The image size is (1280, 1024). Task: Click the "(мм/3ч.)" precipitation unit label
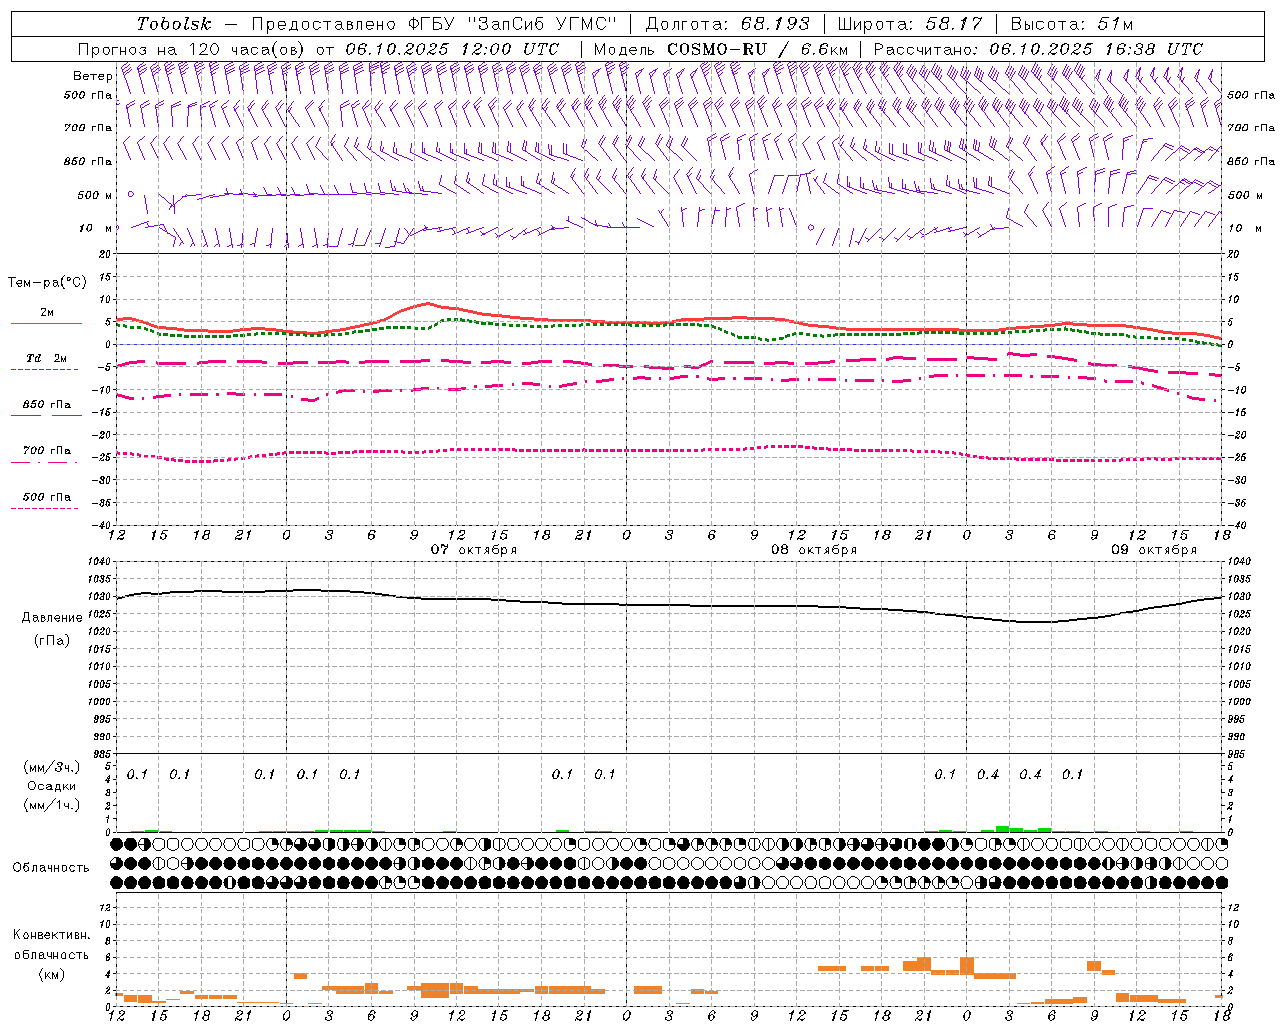click(51, 767)
